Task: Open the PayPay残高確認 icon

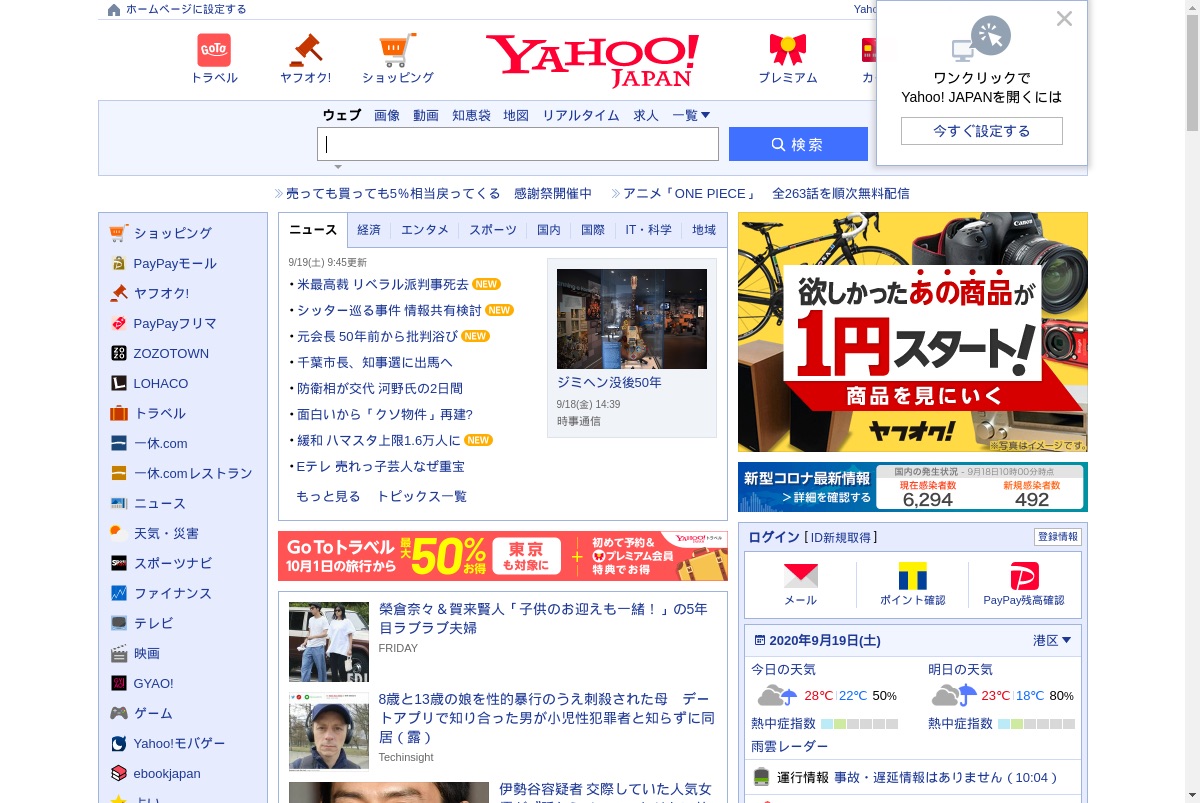Action: coord(1024,576)
